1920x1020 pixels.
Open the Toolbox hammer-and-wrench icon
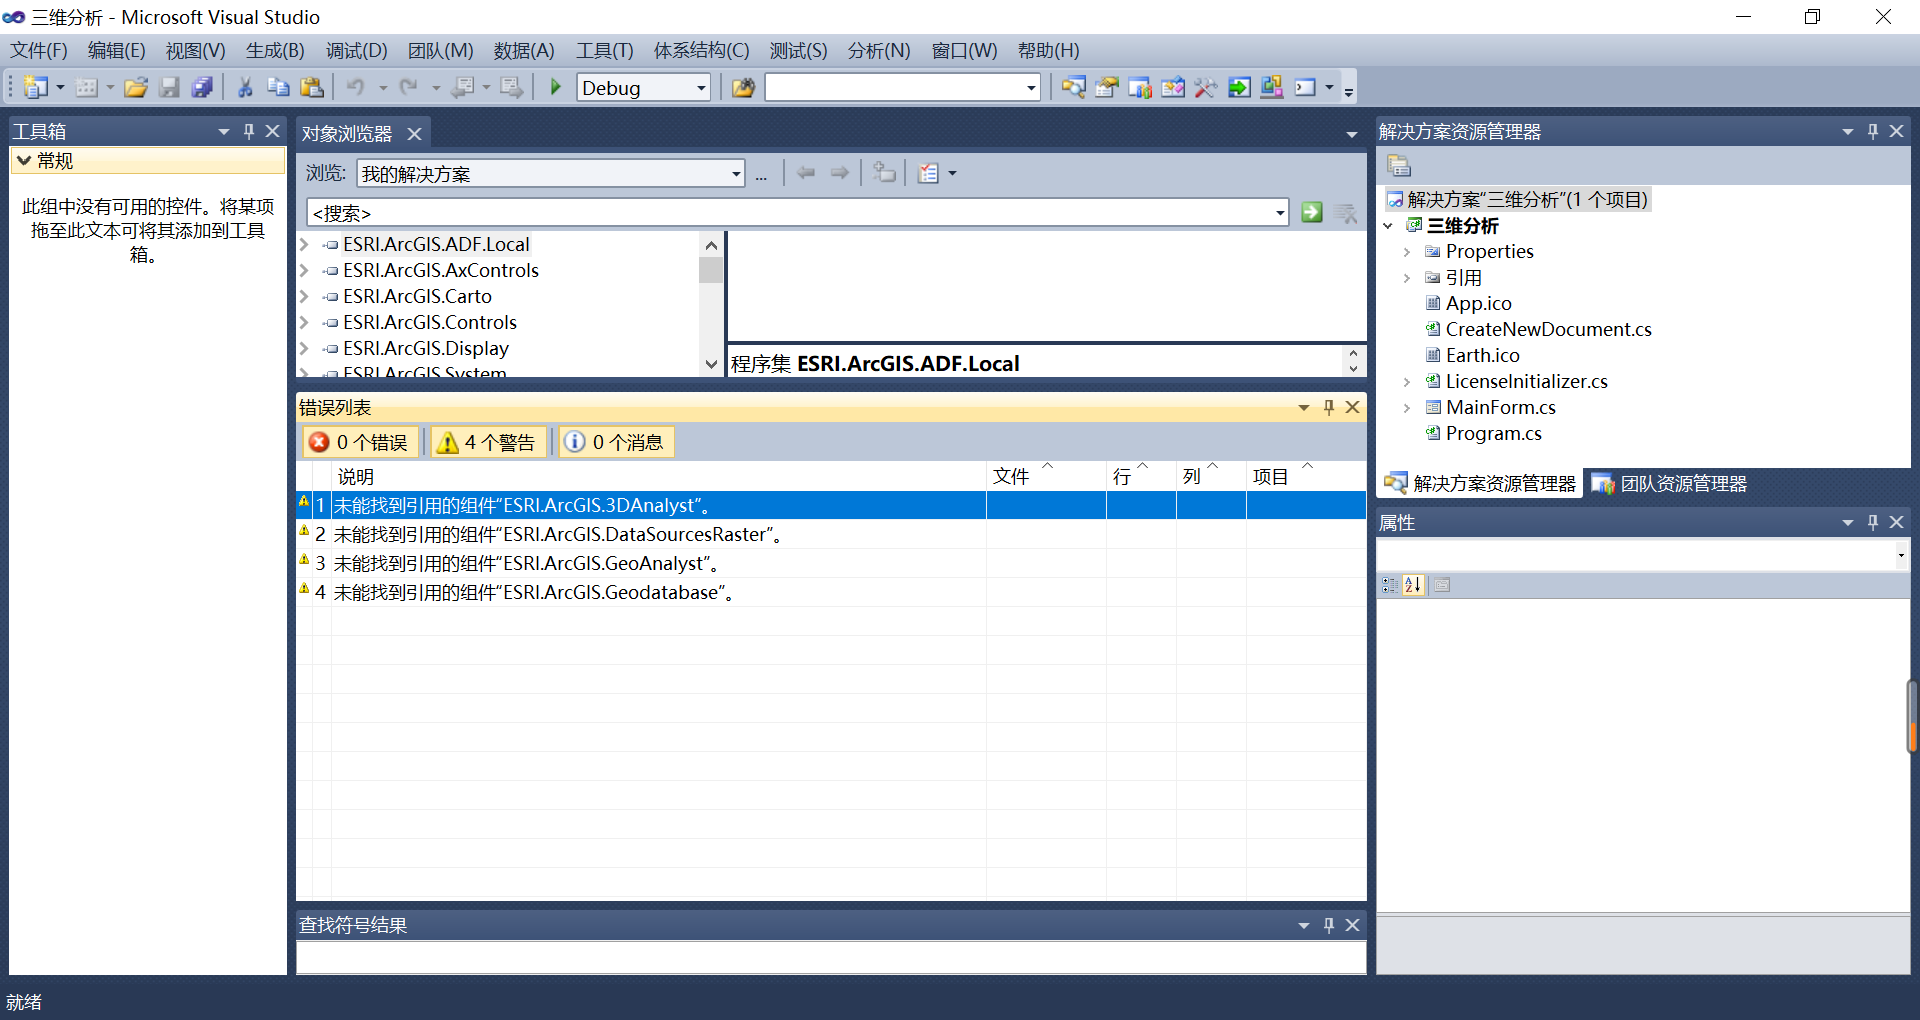point(1206,88)
